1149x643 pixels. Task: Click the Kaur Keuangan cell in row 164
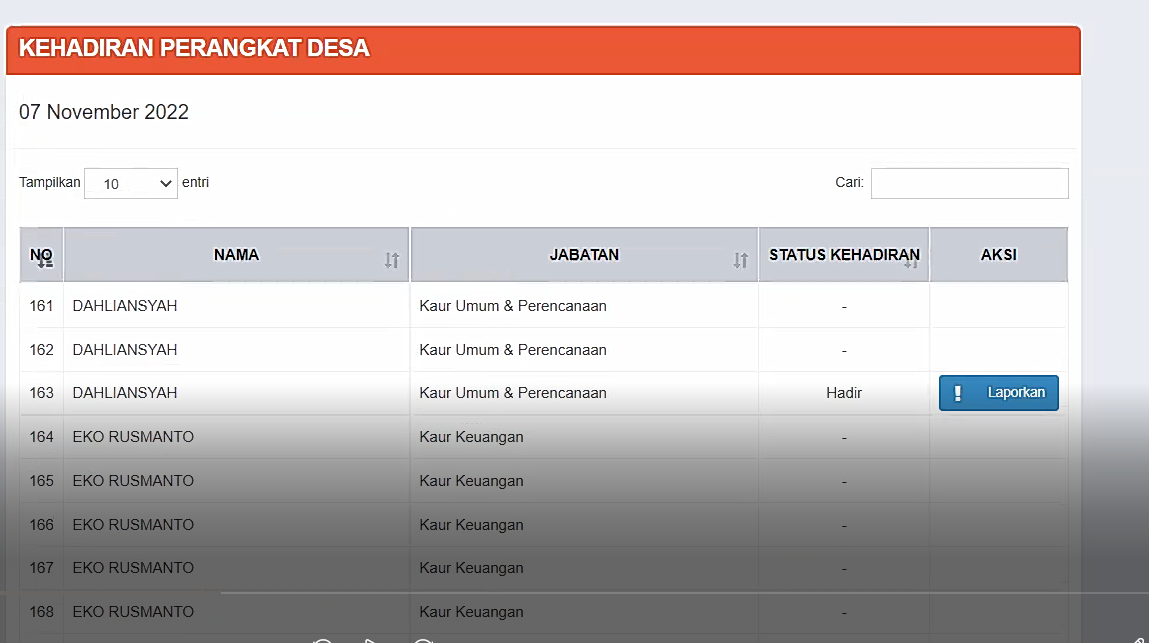pos(470,436)
